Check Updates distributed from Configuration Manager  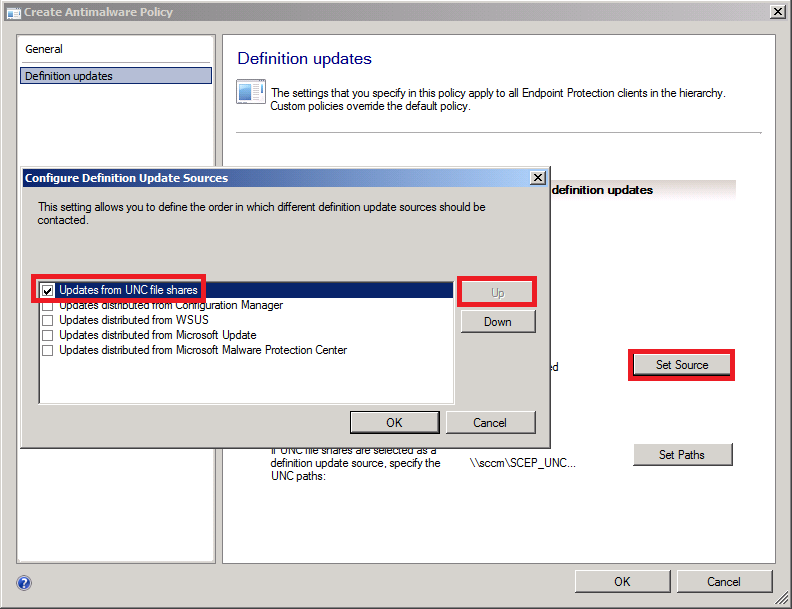click(x=47, y=306)
